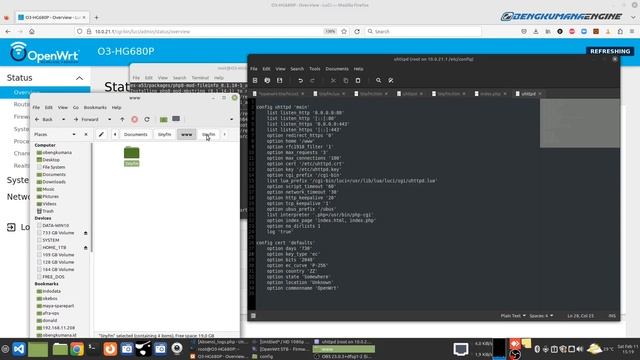Undo last edit in text editor
Viewport: 640px width, 360px height.
(x=300, y=80)
